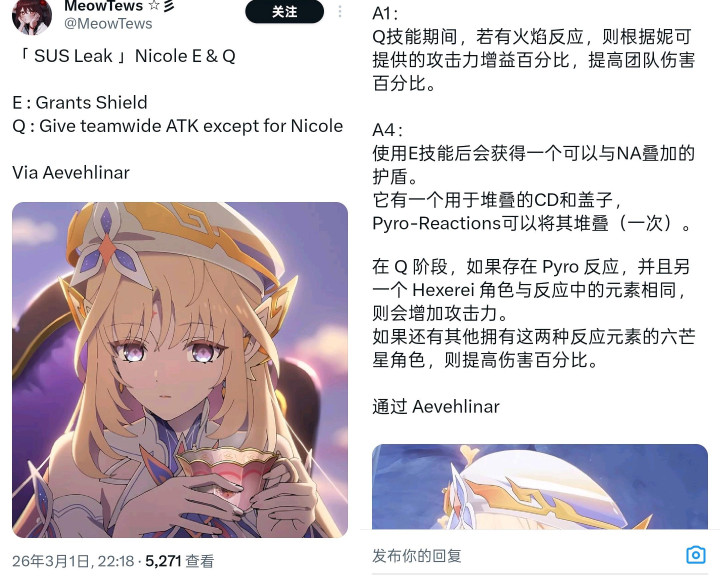Focus the 发布你的回复 reply field
This screenshot has height=576, width=720.
click(x=523, y=556)
